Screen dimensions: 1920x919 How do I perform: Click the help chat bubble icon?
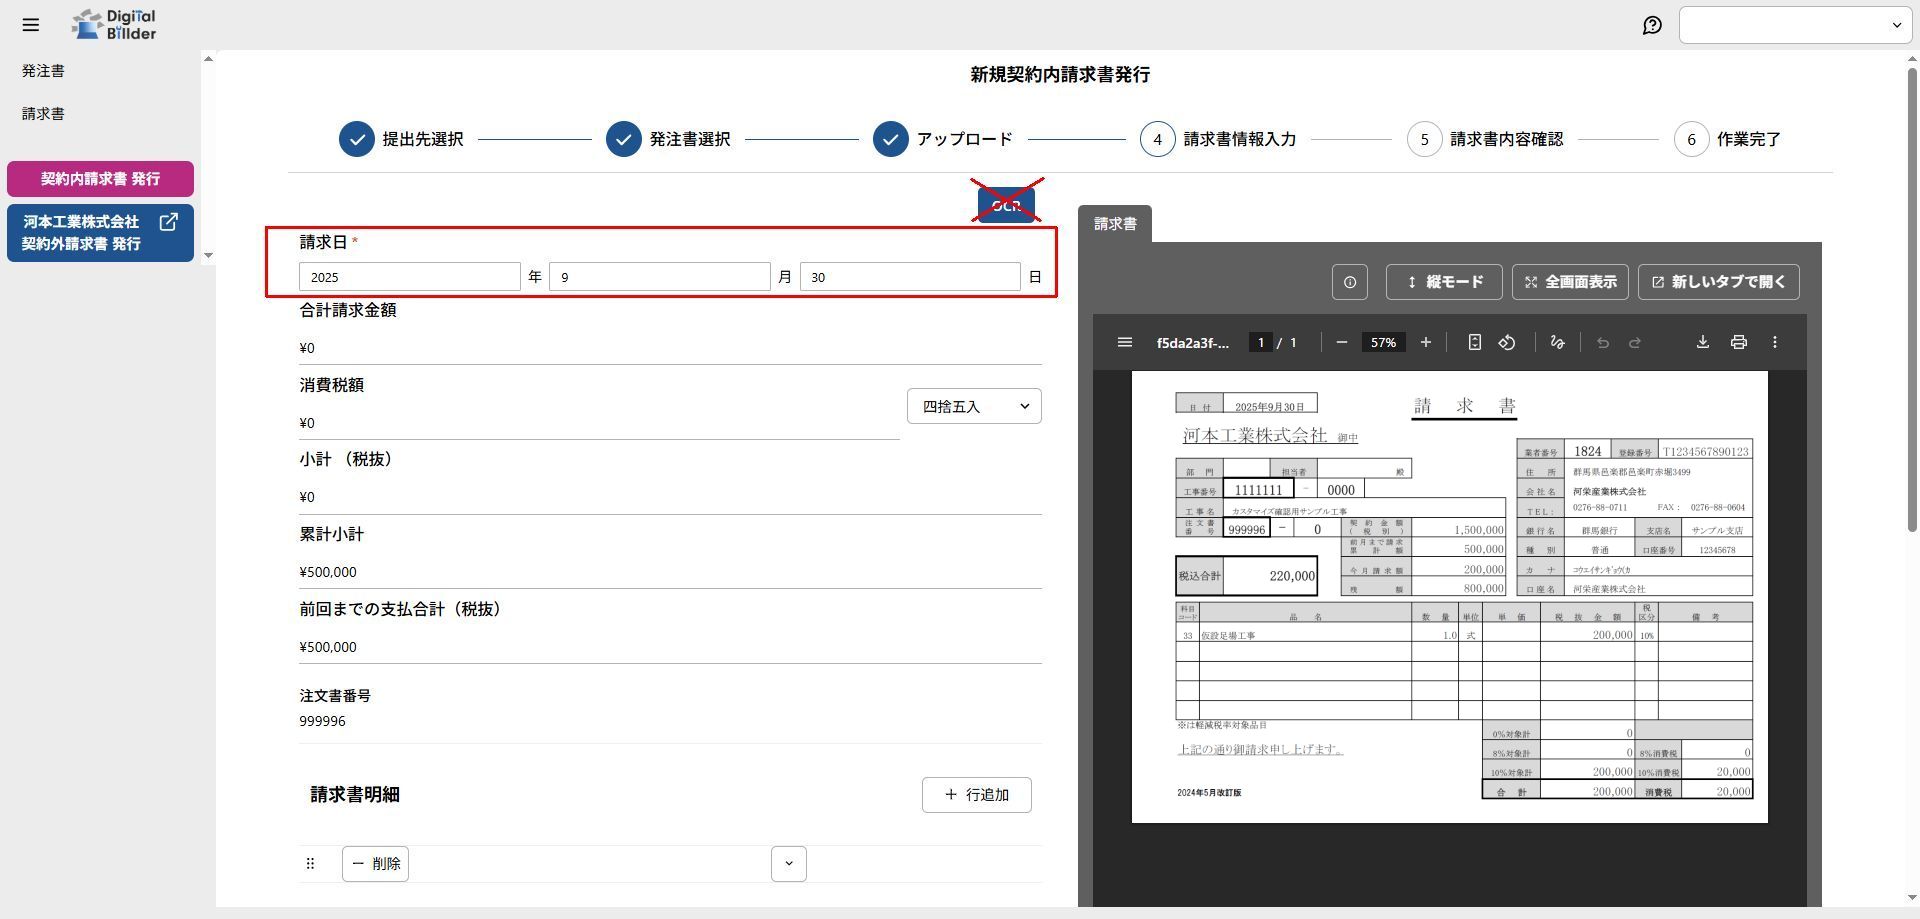pyautogui.click(x=1652, y=25)
